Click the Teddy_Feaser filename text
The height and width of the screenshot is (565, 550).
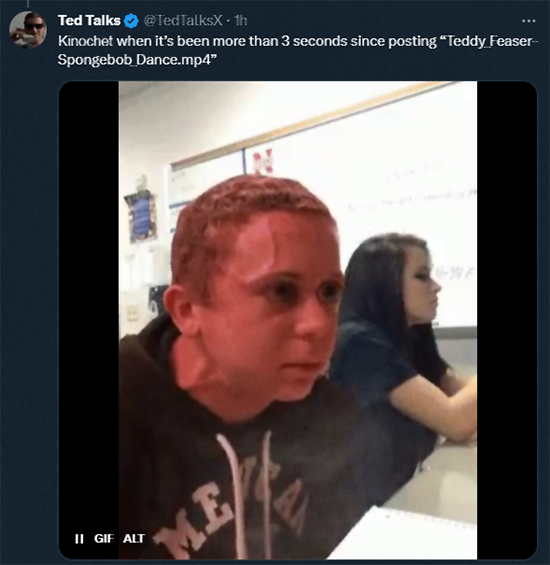pos(489,41)
